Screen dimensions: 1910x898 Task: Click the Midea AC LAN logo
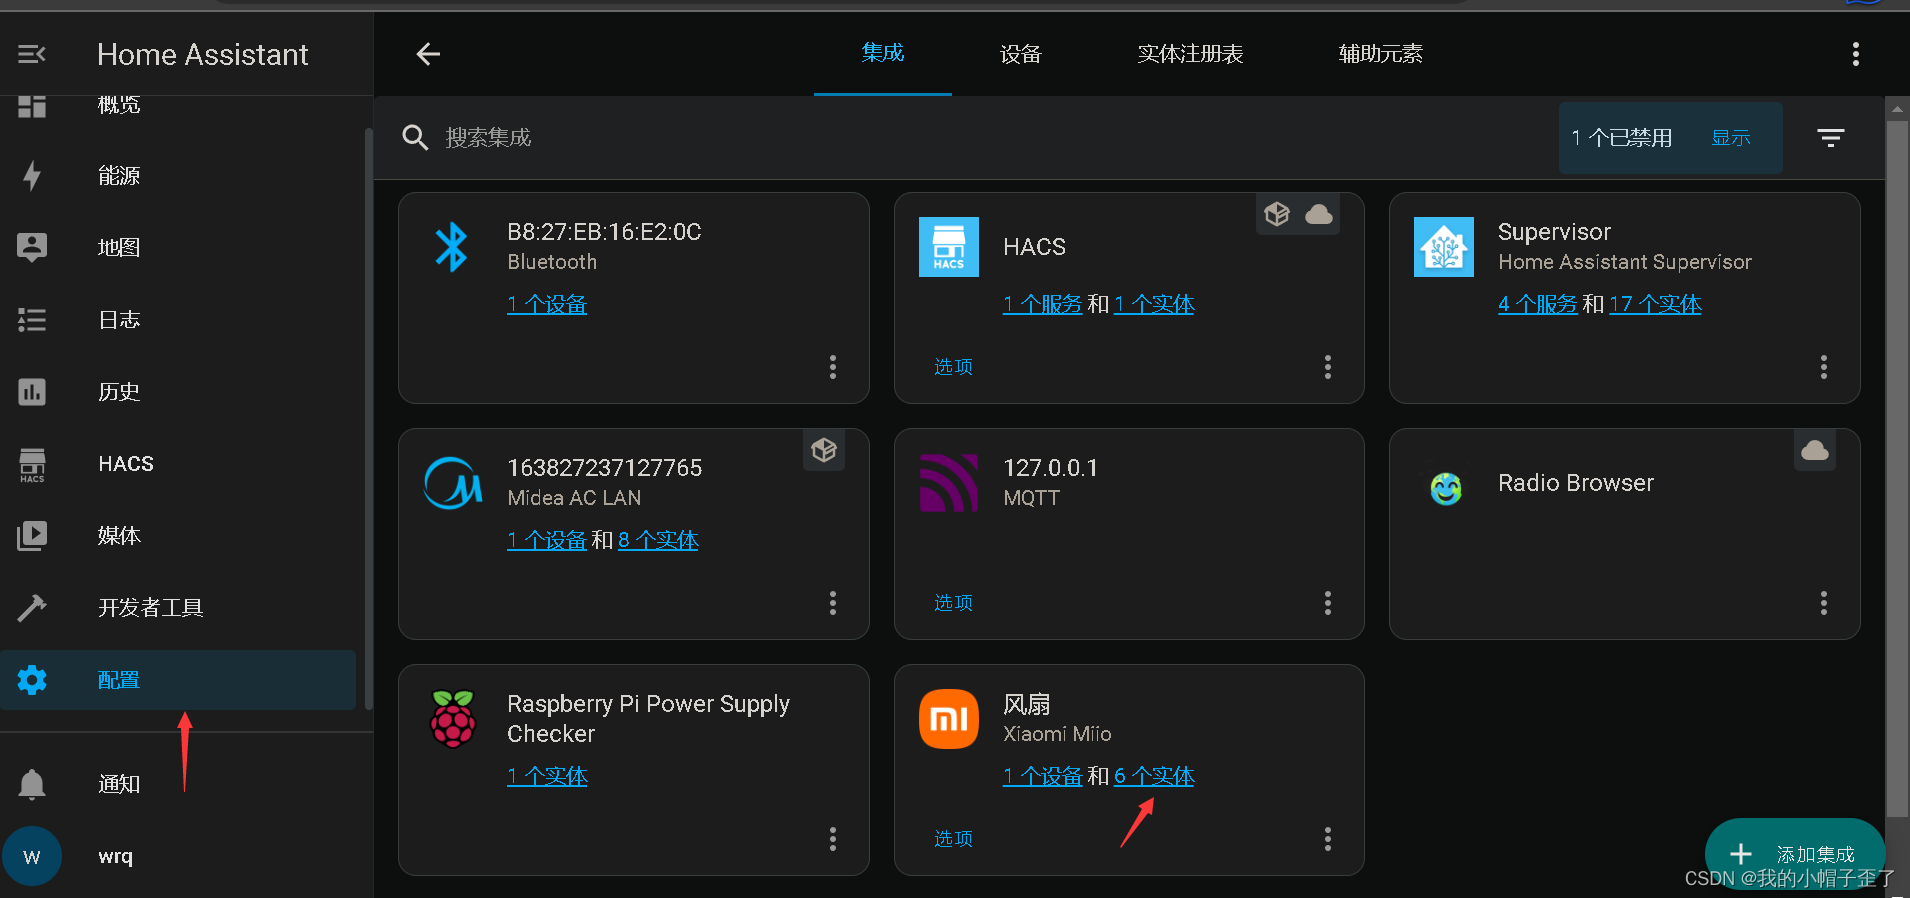click(453, 483)
